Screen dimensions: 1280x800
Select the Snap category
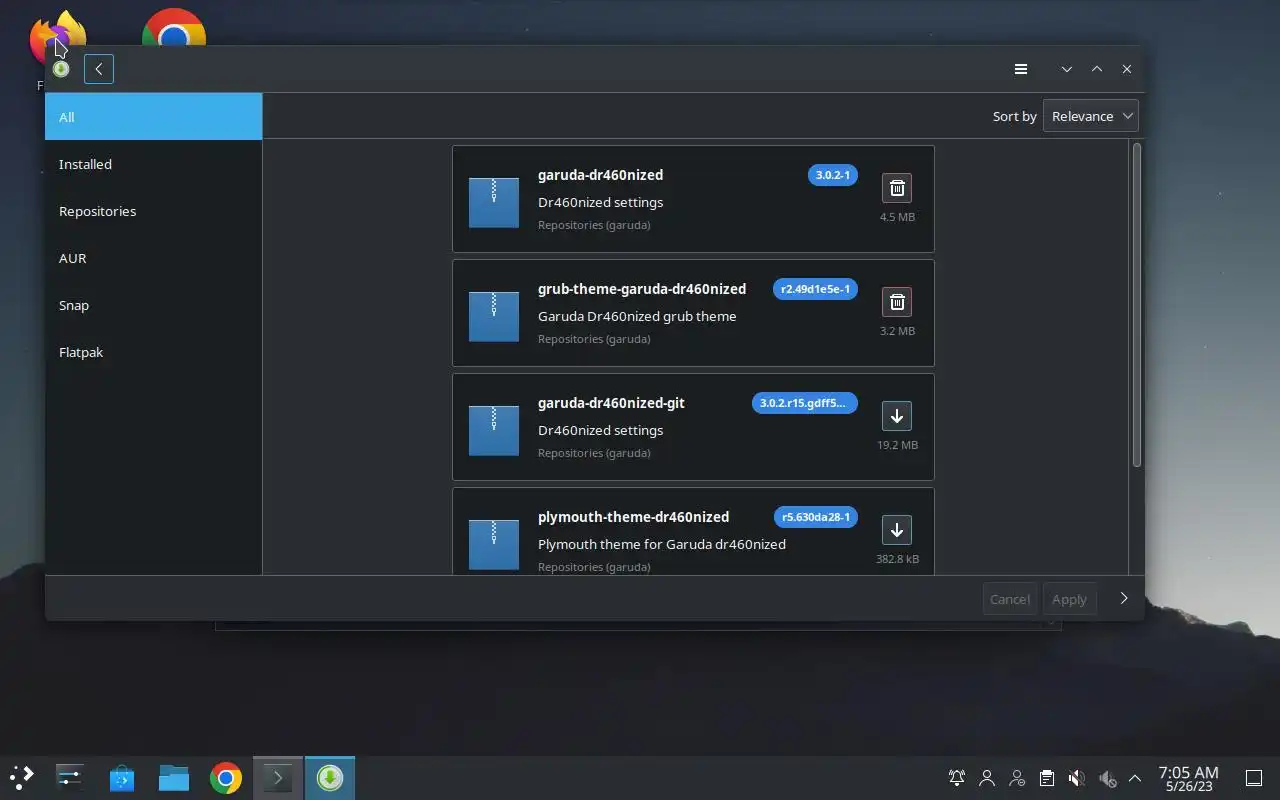(x=154, y=305)
